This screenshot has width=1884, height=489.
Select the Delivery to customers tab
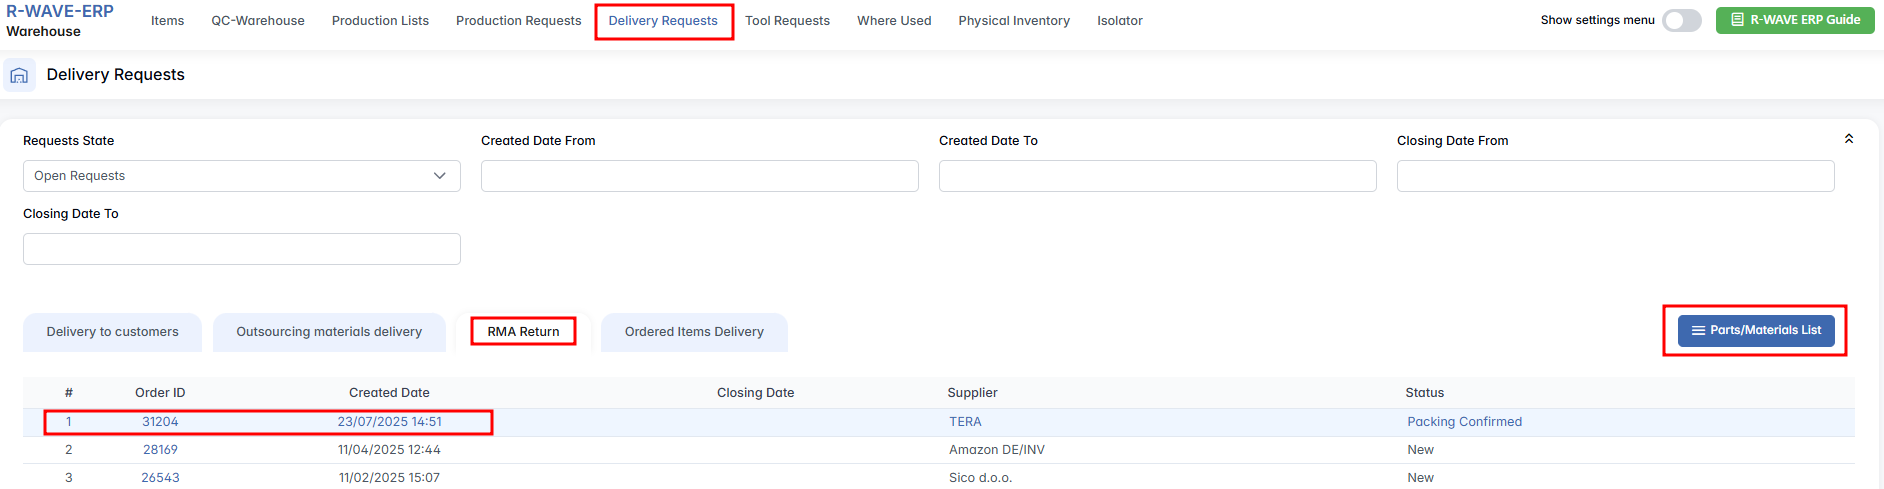[112, 332]
